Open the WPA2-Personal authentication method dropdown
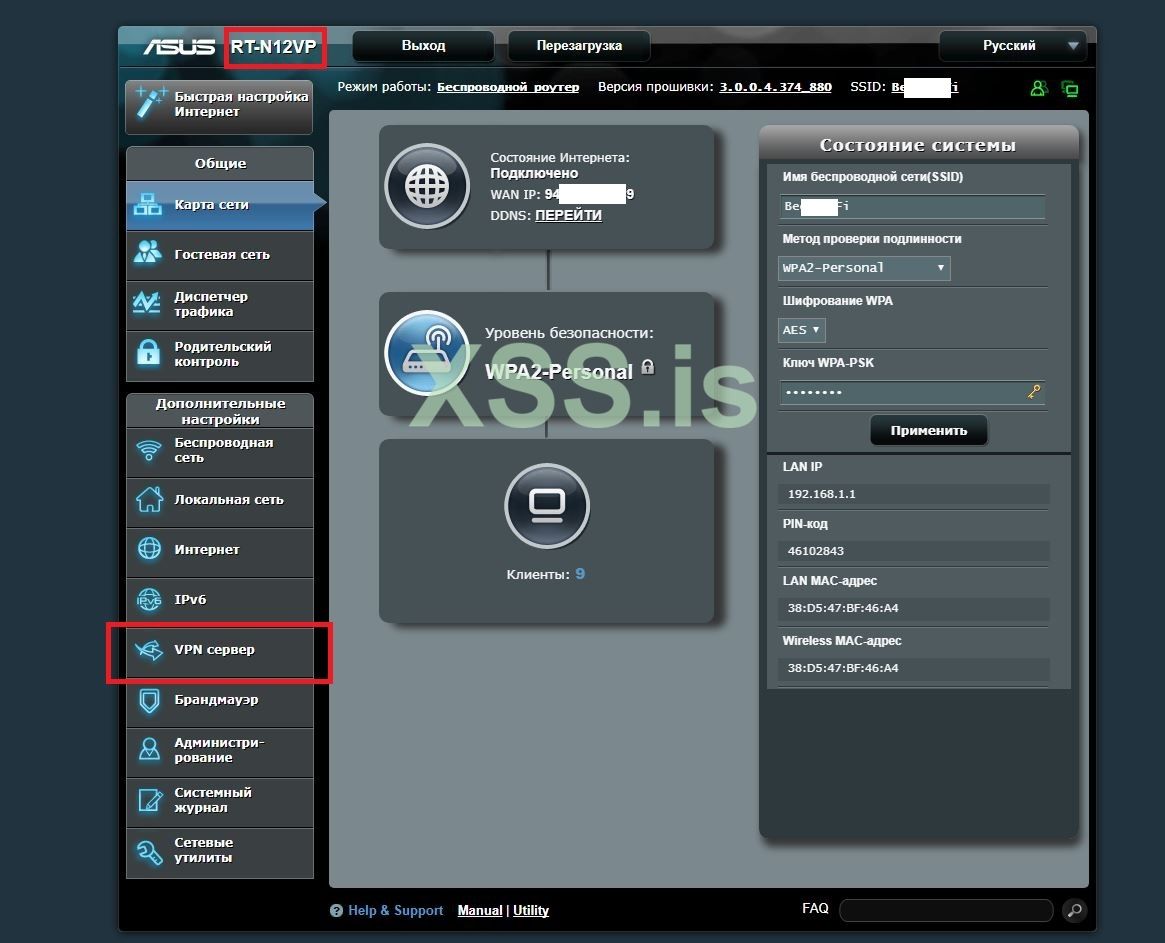 [x=864, y=268]
